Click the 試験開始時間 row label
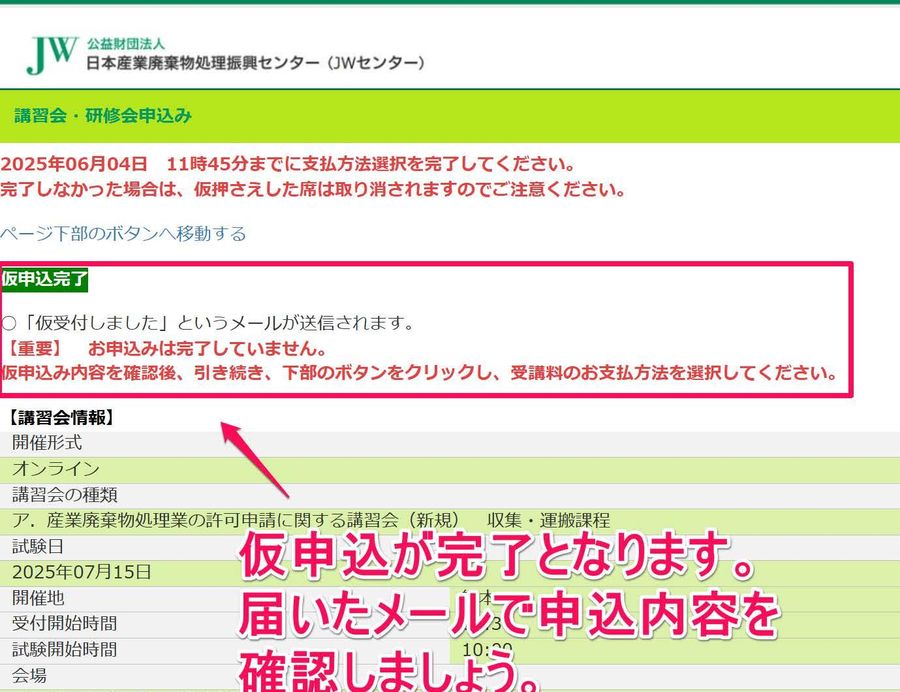This screenshot has height=692, width=900. 65,649
